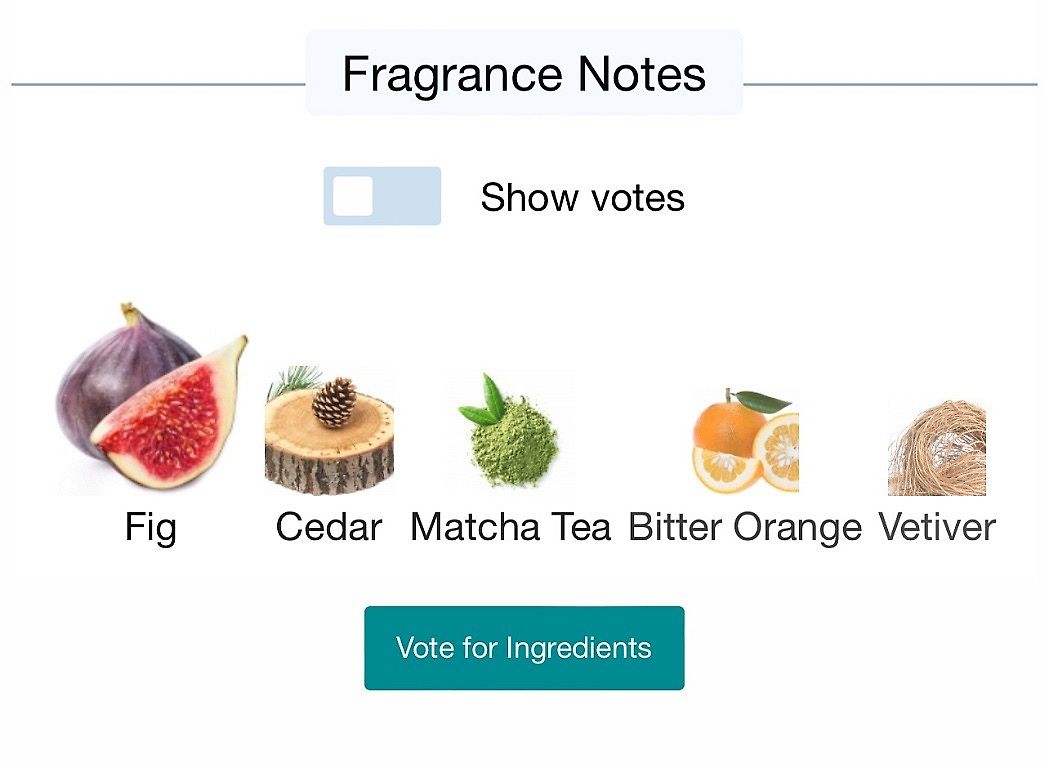Toggle the Show votes switch
The image size is (1049, 768).
point(382,196)
